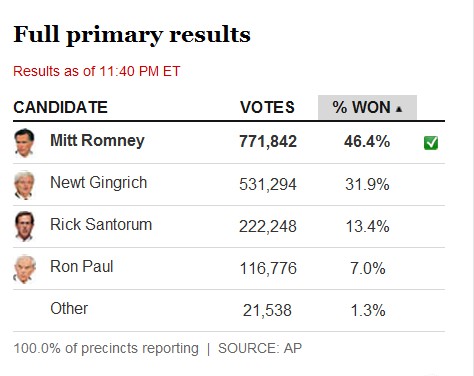Click SOURCE: AP attribution text
This screenshot has width=474, height=376.
tap(260, 348)
